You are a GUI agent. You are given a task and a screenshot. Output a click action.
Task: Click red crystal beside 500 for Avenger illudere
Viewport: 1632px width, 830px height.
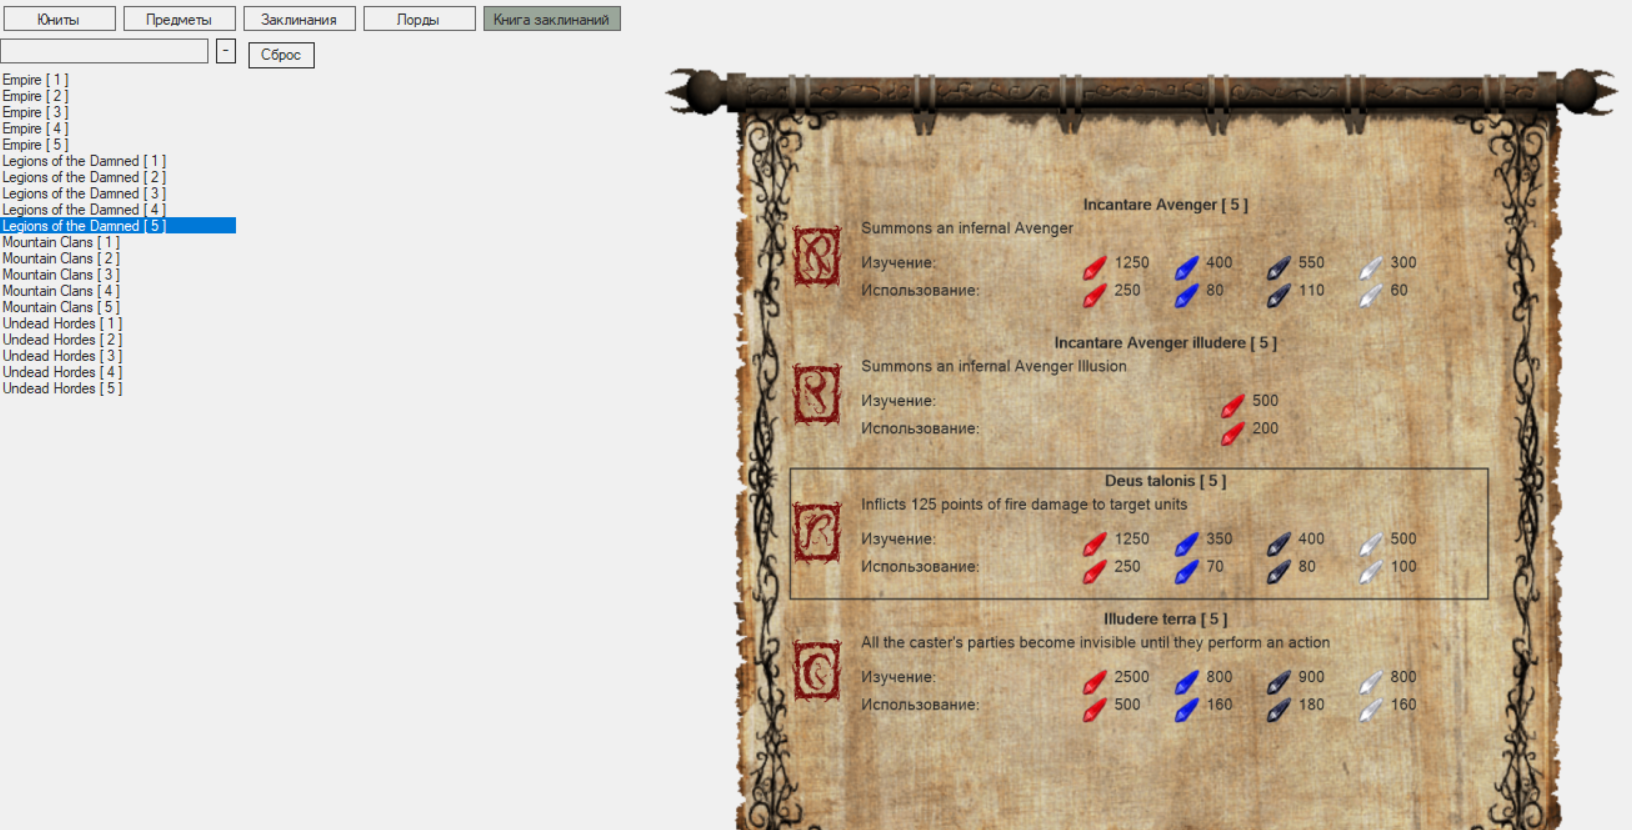coord(1232,405)
